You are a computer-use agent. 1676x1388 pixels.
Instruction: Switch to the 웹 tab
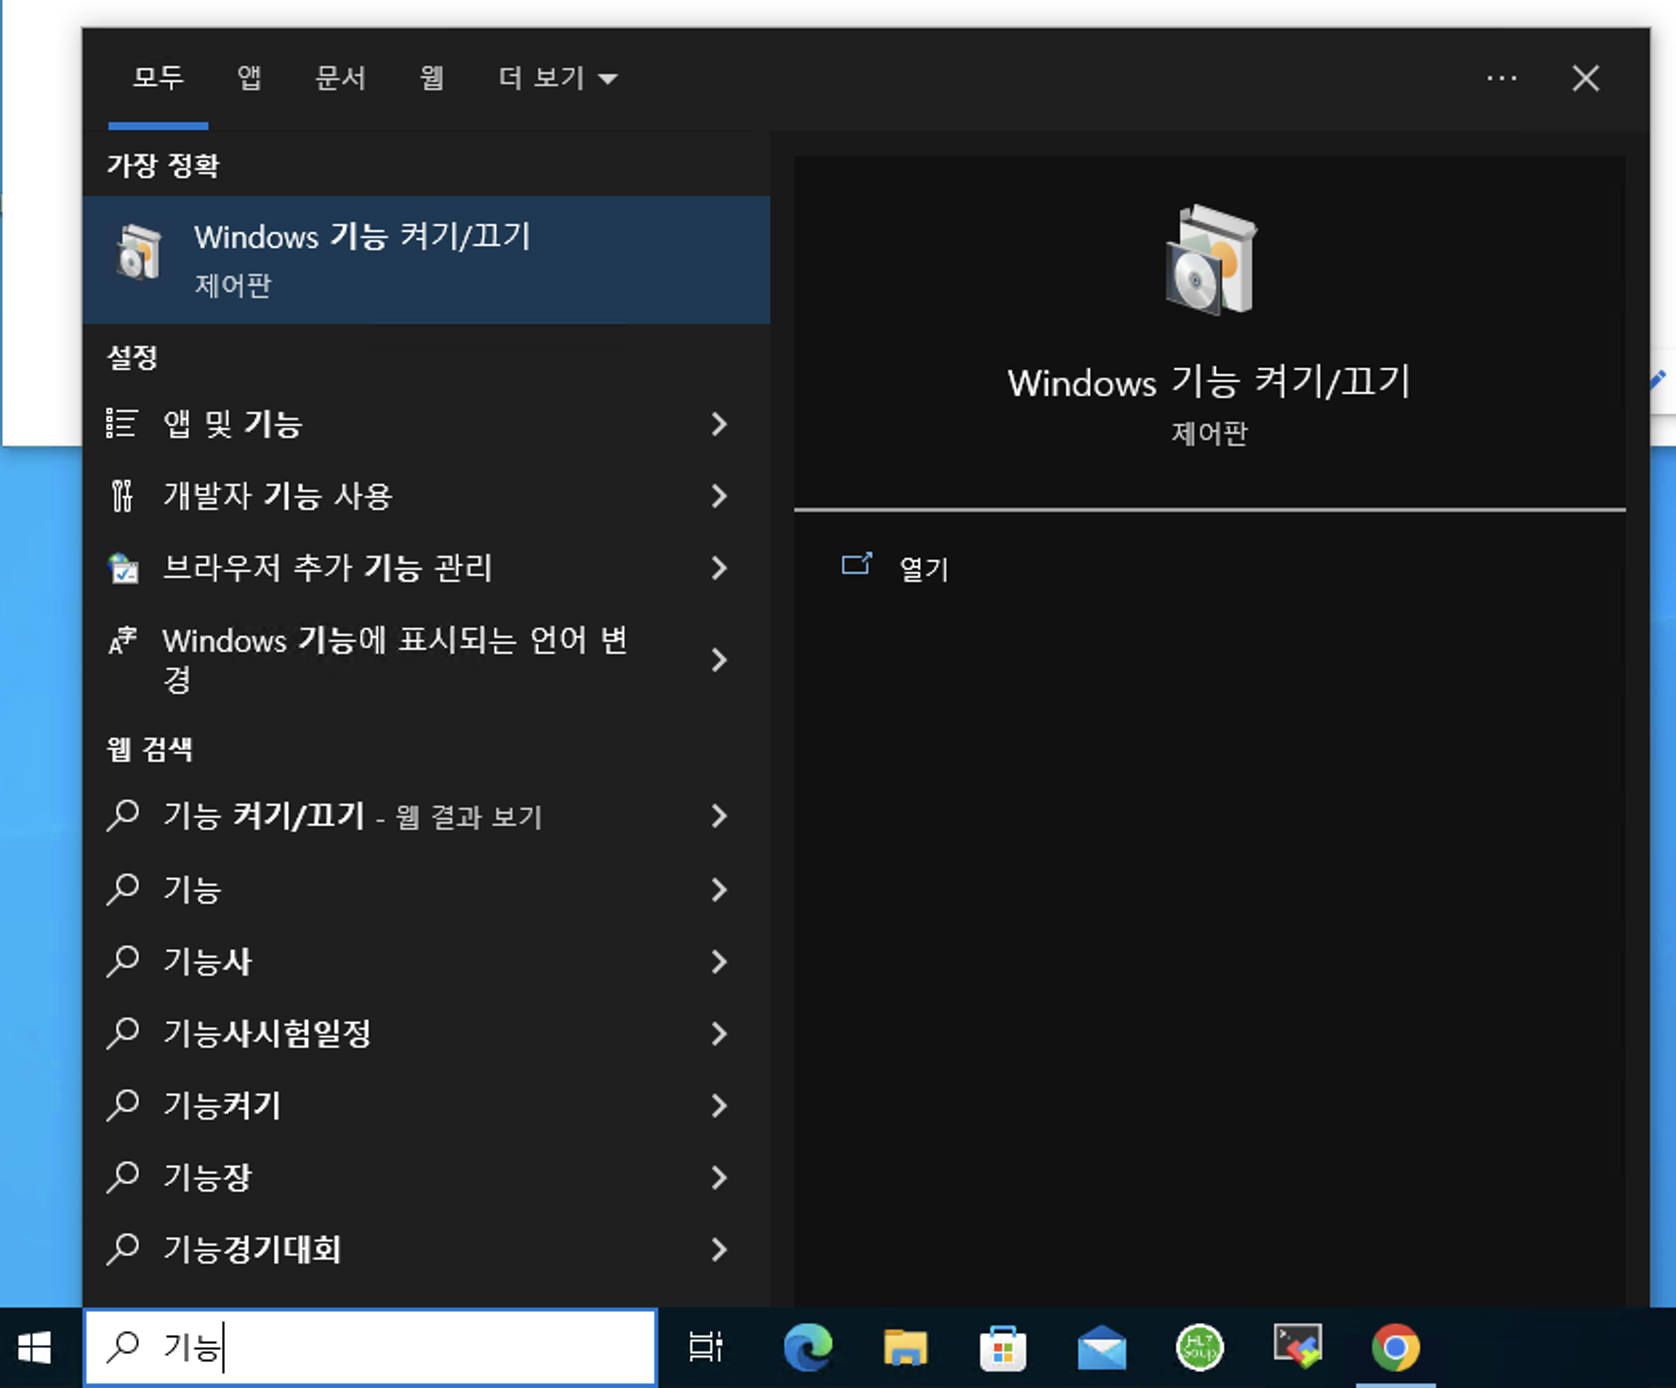click(431, 78)
